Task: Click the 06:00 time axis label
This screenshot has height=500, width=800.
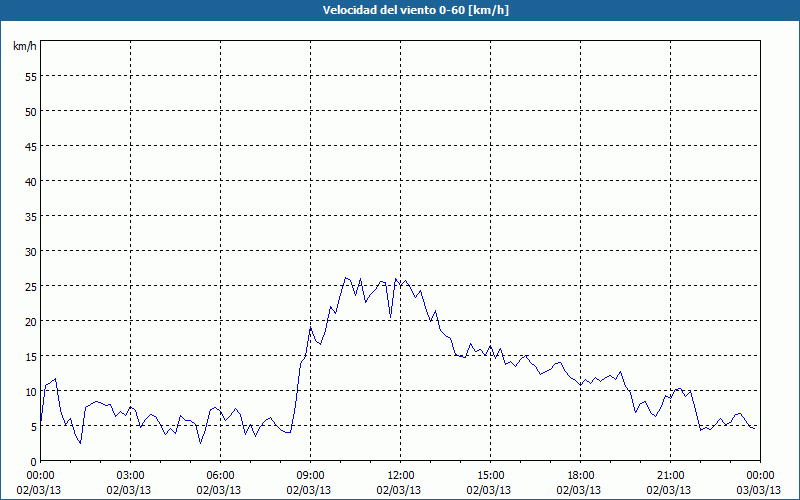Action: click(220, 476)
